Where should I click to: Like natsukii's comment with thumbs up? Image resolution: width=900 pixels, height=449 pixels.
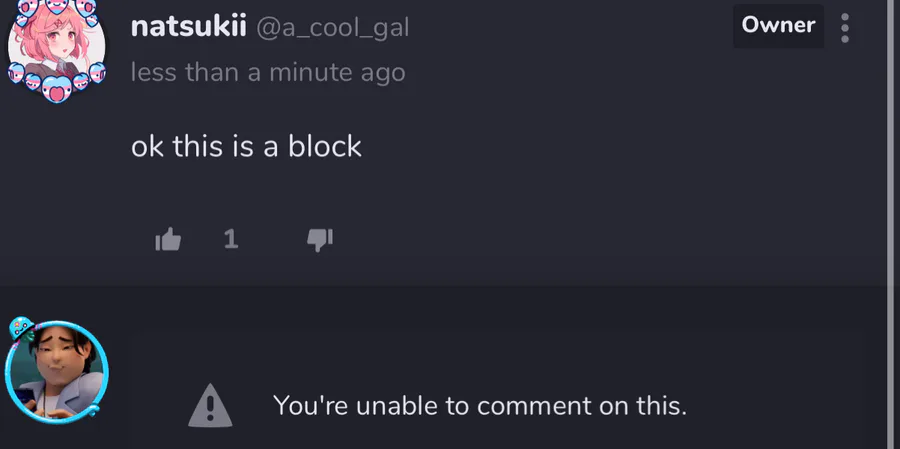168,239
